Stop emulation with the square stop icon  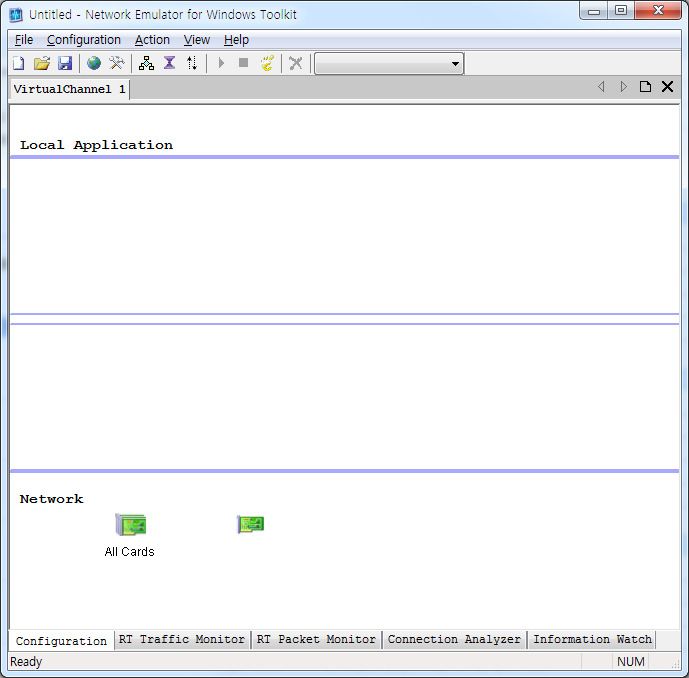pyautogui.click(x=243, y=63)
